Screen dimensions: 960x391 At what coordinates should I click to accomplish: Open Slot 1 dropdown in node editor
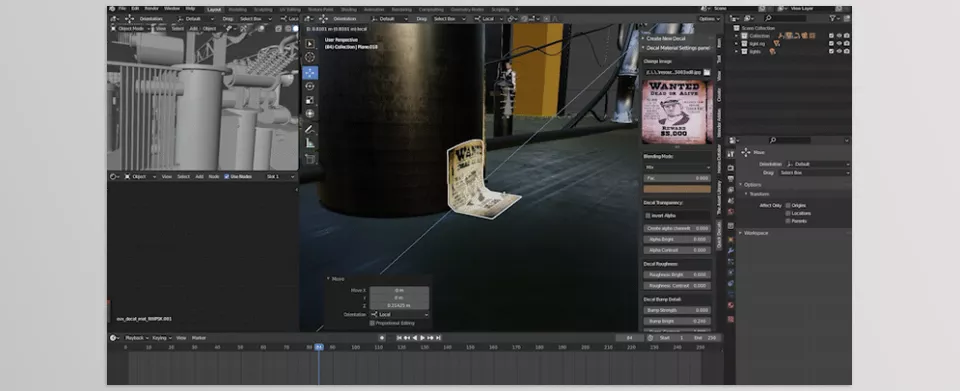280,176
